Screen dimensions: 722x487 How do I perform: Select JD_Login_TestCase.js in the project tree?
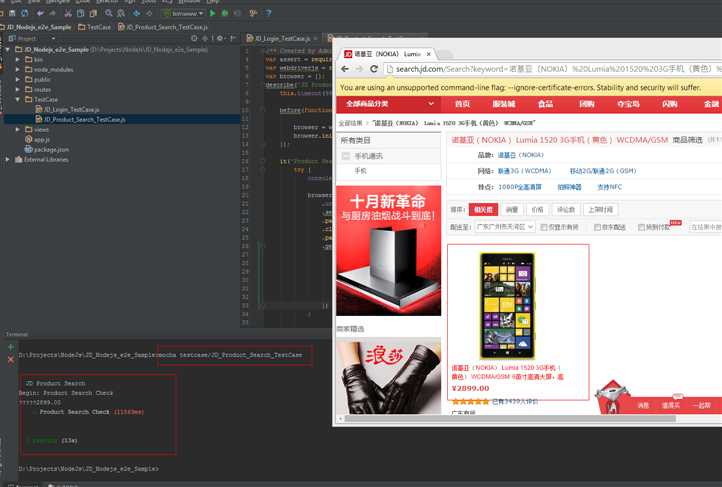click(x=67, y=110)
